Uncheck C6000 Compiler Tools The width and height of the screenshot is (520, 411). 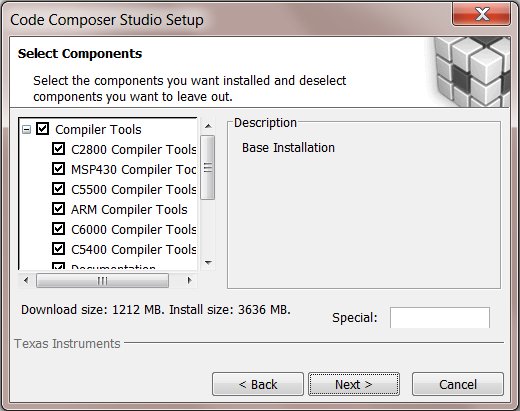coord(58,229)
